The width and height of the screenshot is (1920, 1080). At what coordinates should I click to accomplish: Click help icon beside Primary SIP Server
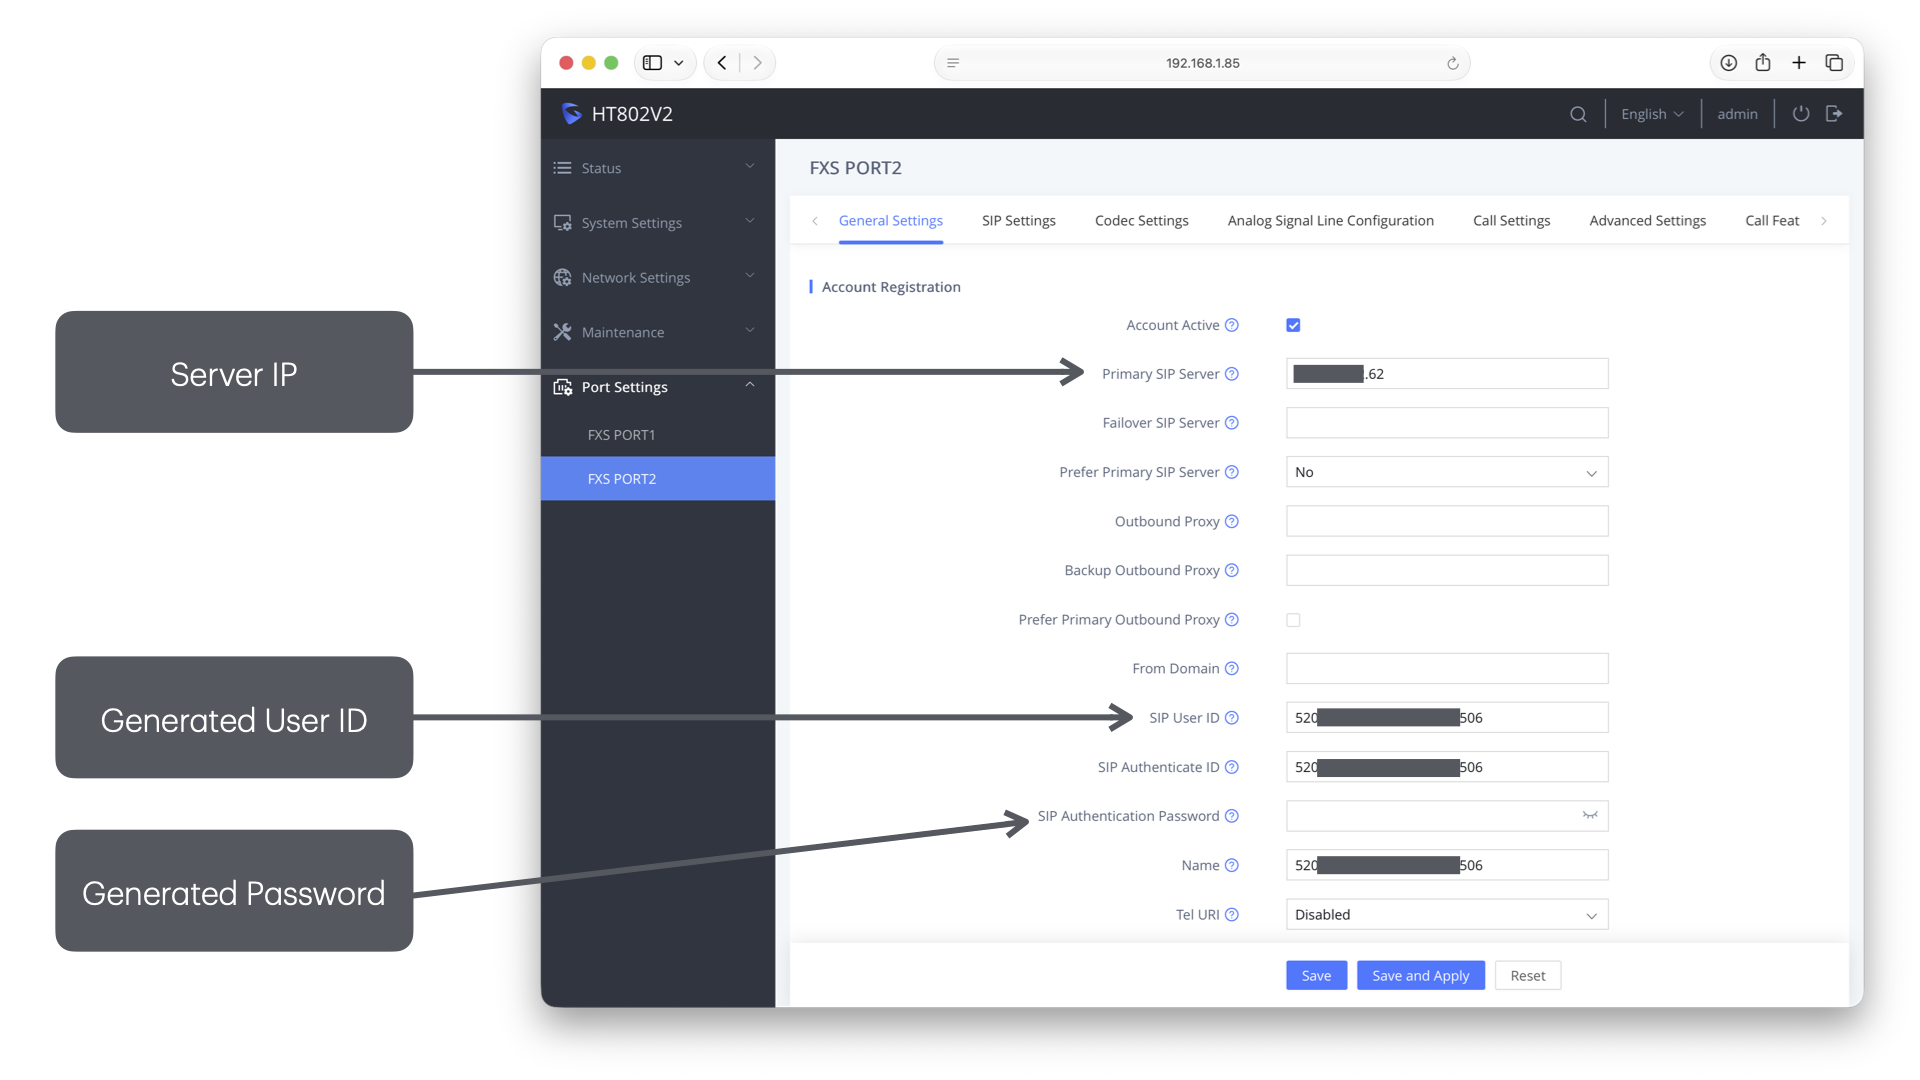click(x=1232, y=374)
